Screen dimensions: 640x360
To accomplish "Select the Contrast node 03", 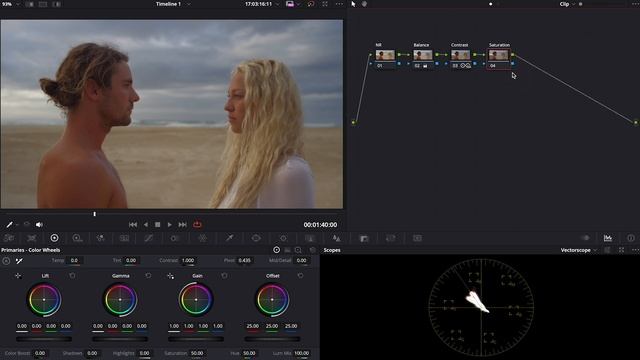I will 460,58.
